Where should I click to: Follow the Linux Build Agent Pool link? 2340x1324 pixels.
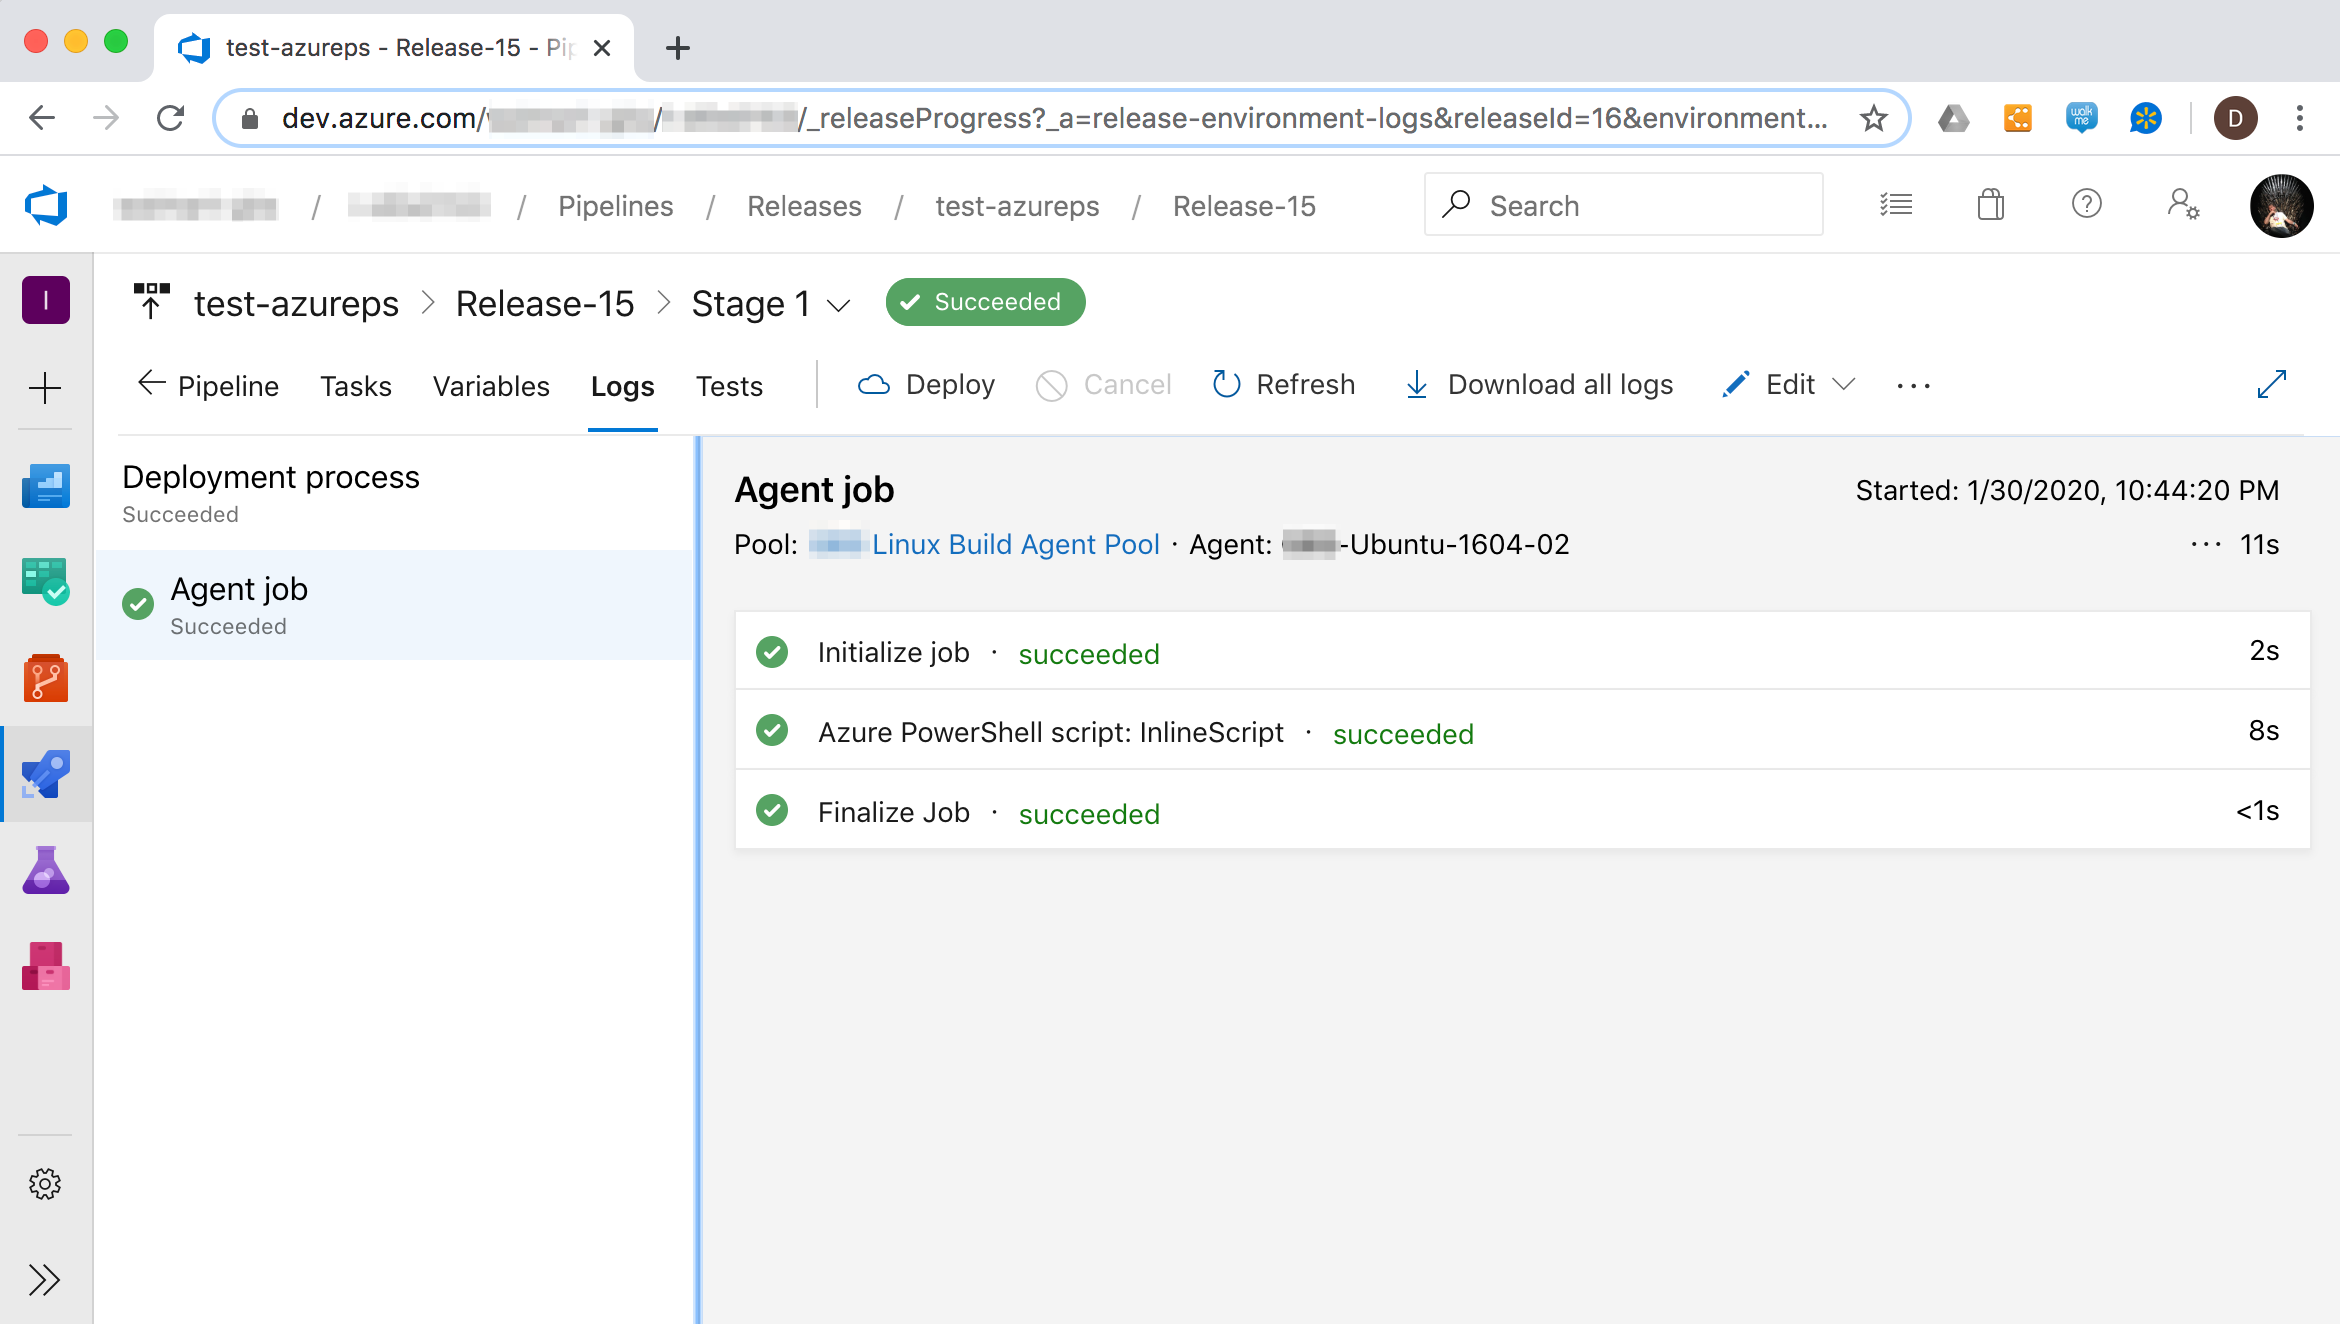click(x=1015, y=544)
